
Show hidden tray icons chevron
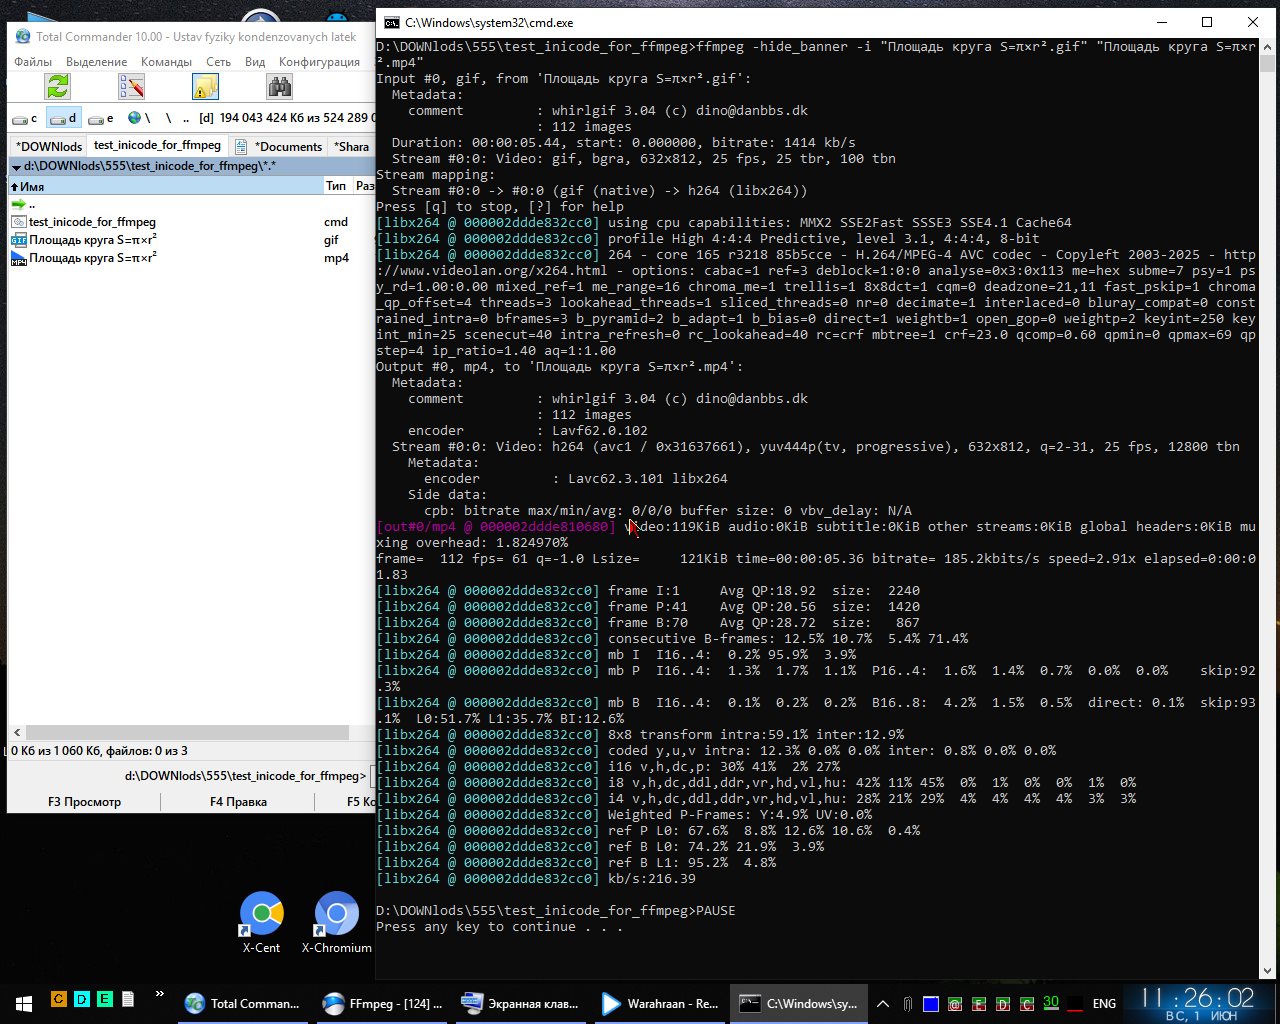882,1003
